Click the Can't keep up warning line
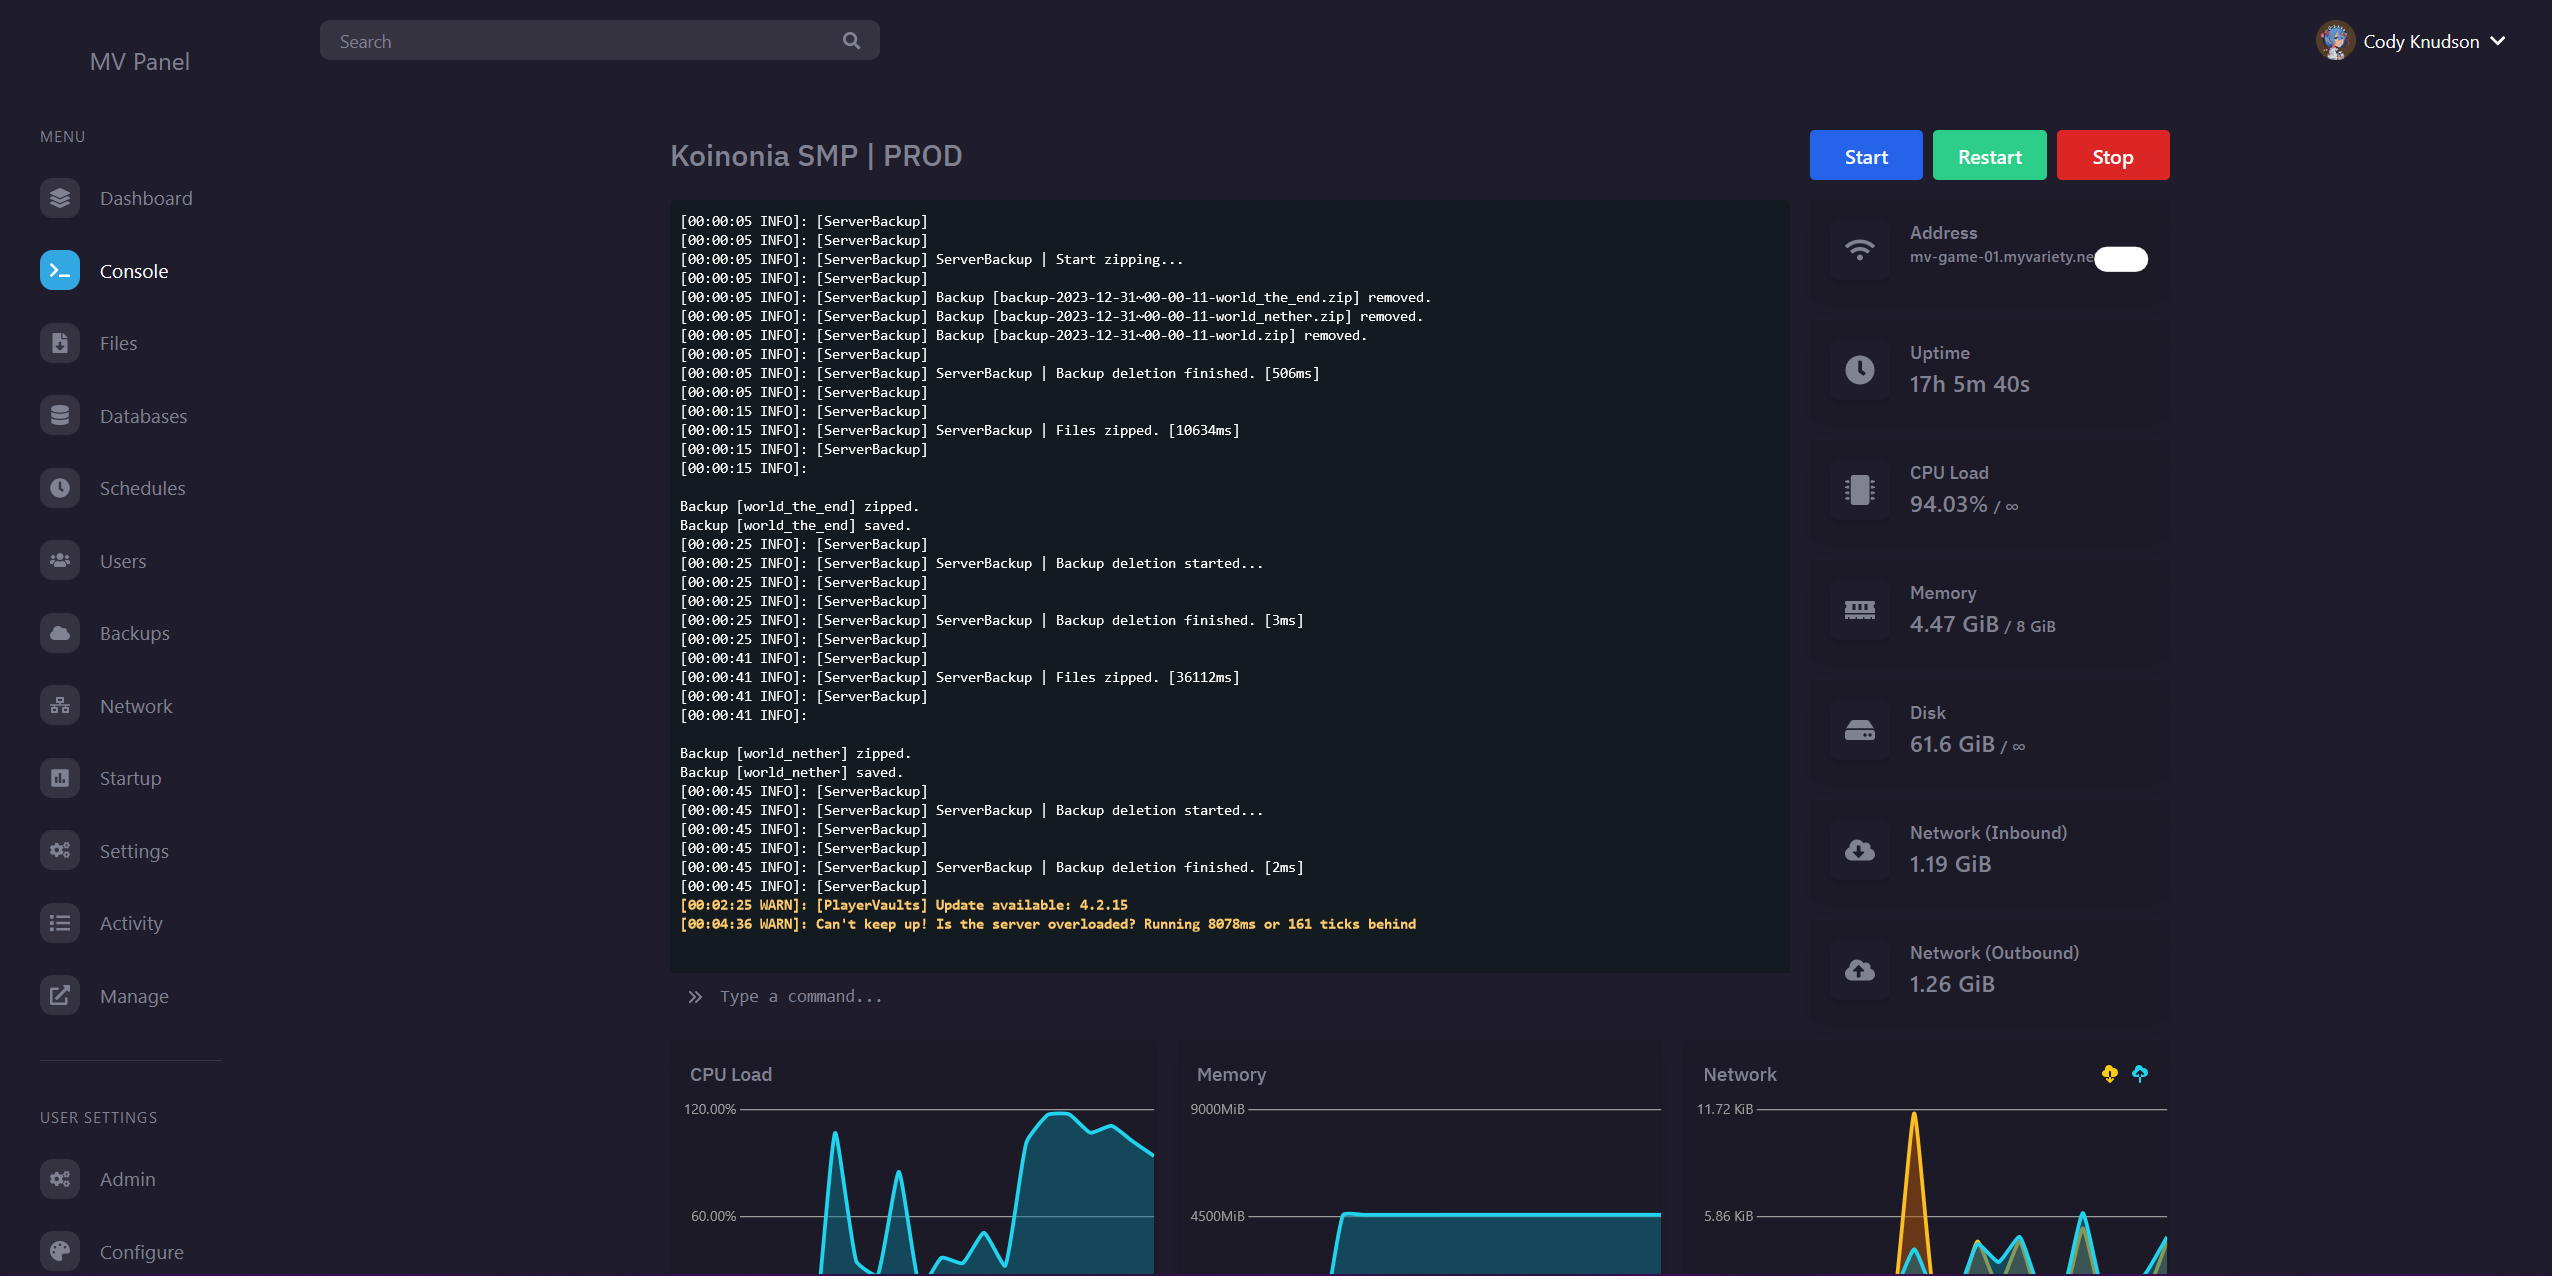The width and height of the screenshot is (2552, 1276). [1048, 924]
